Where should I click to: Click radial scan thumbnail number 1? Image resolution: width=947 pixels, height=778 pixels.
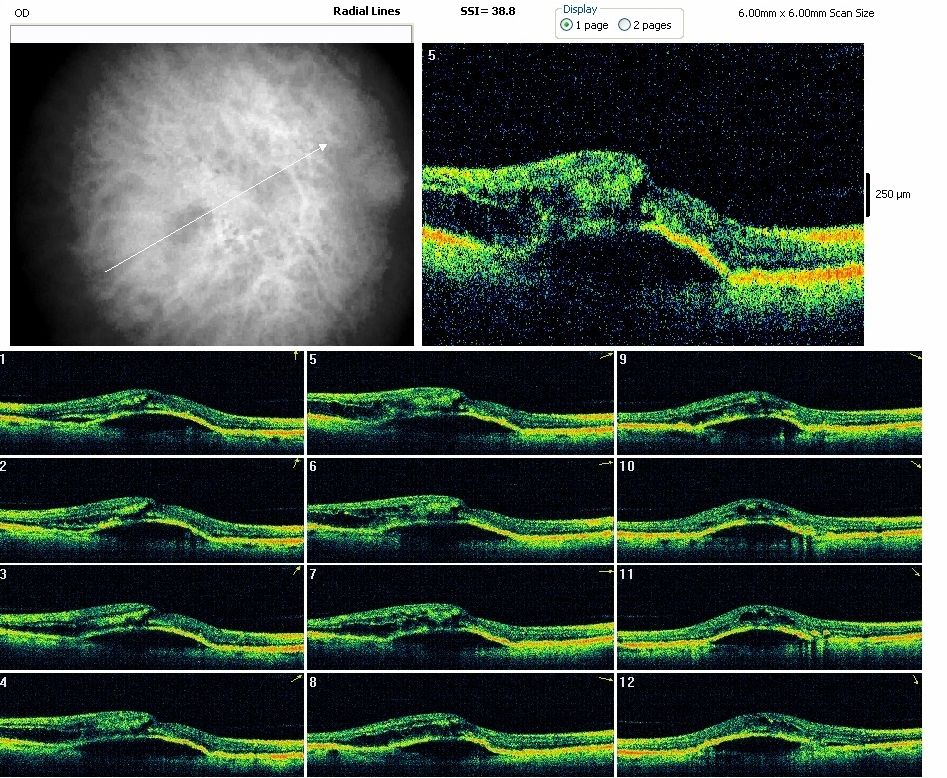(151, 403)
